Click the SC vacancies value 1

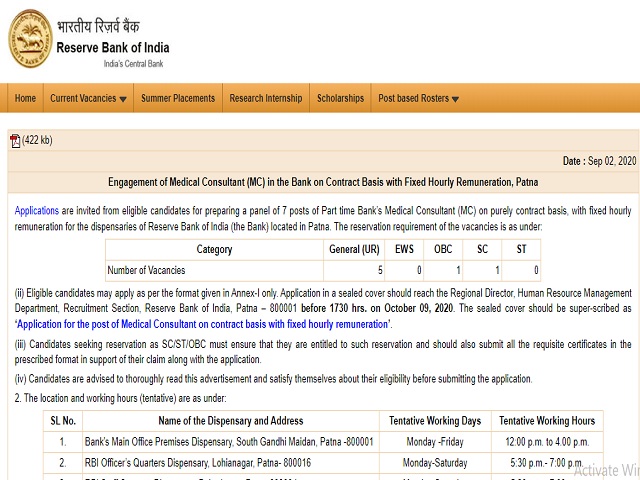click(497, 270)
